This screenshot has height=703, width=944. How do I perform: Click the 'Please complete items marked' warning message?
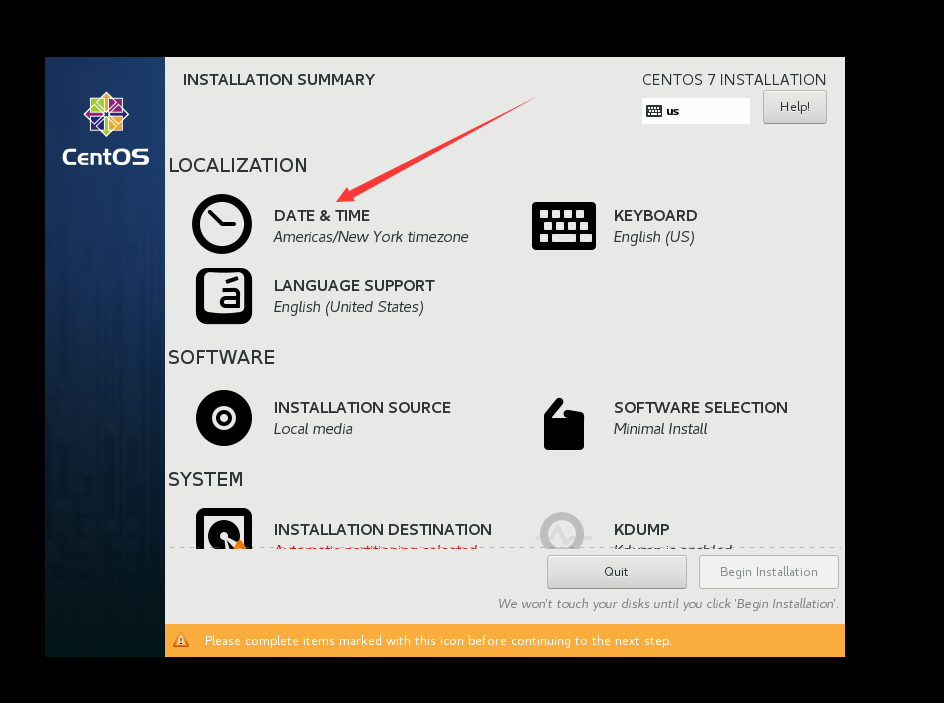point(438,640)
